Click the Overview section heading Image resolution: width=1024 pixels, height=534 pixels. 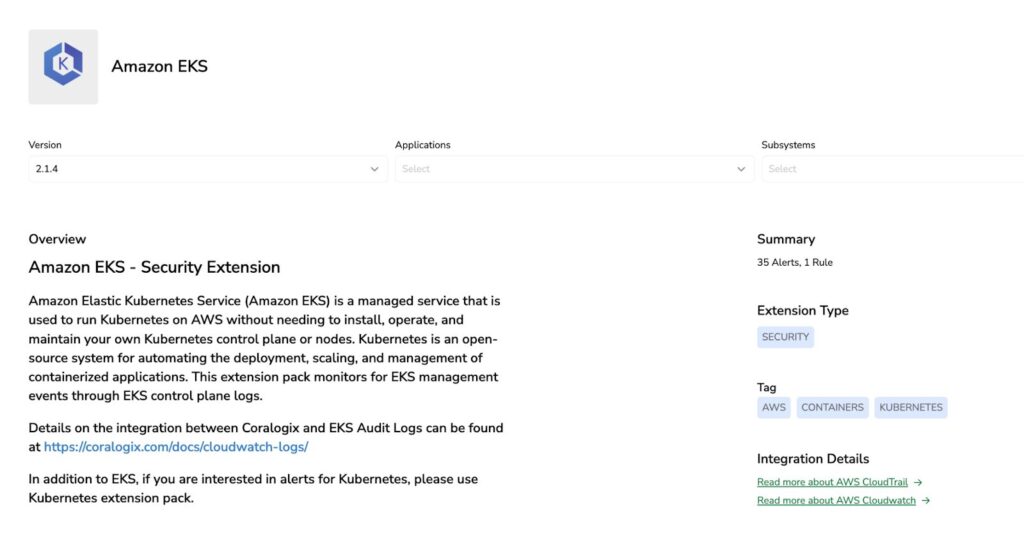coord(57,239)
